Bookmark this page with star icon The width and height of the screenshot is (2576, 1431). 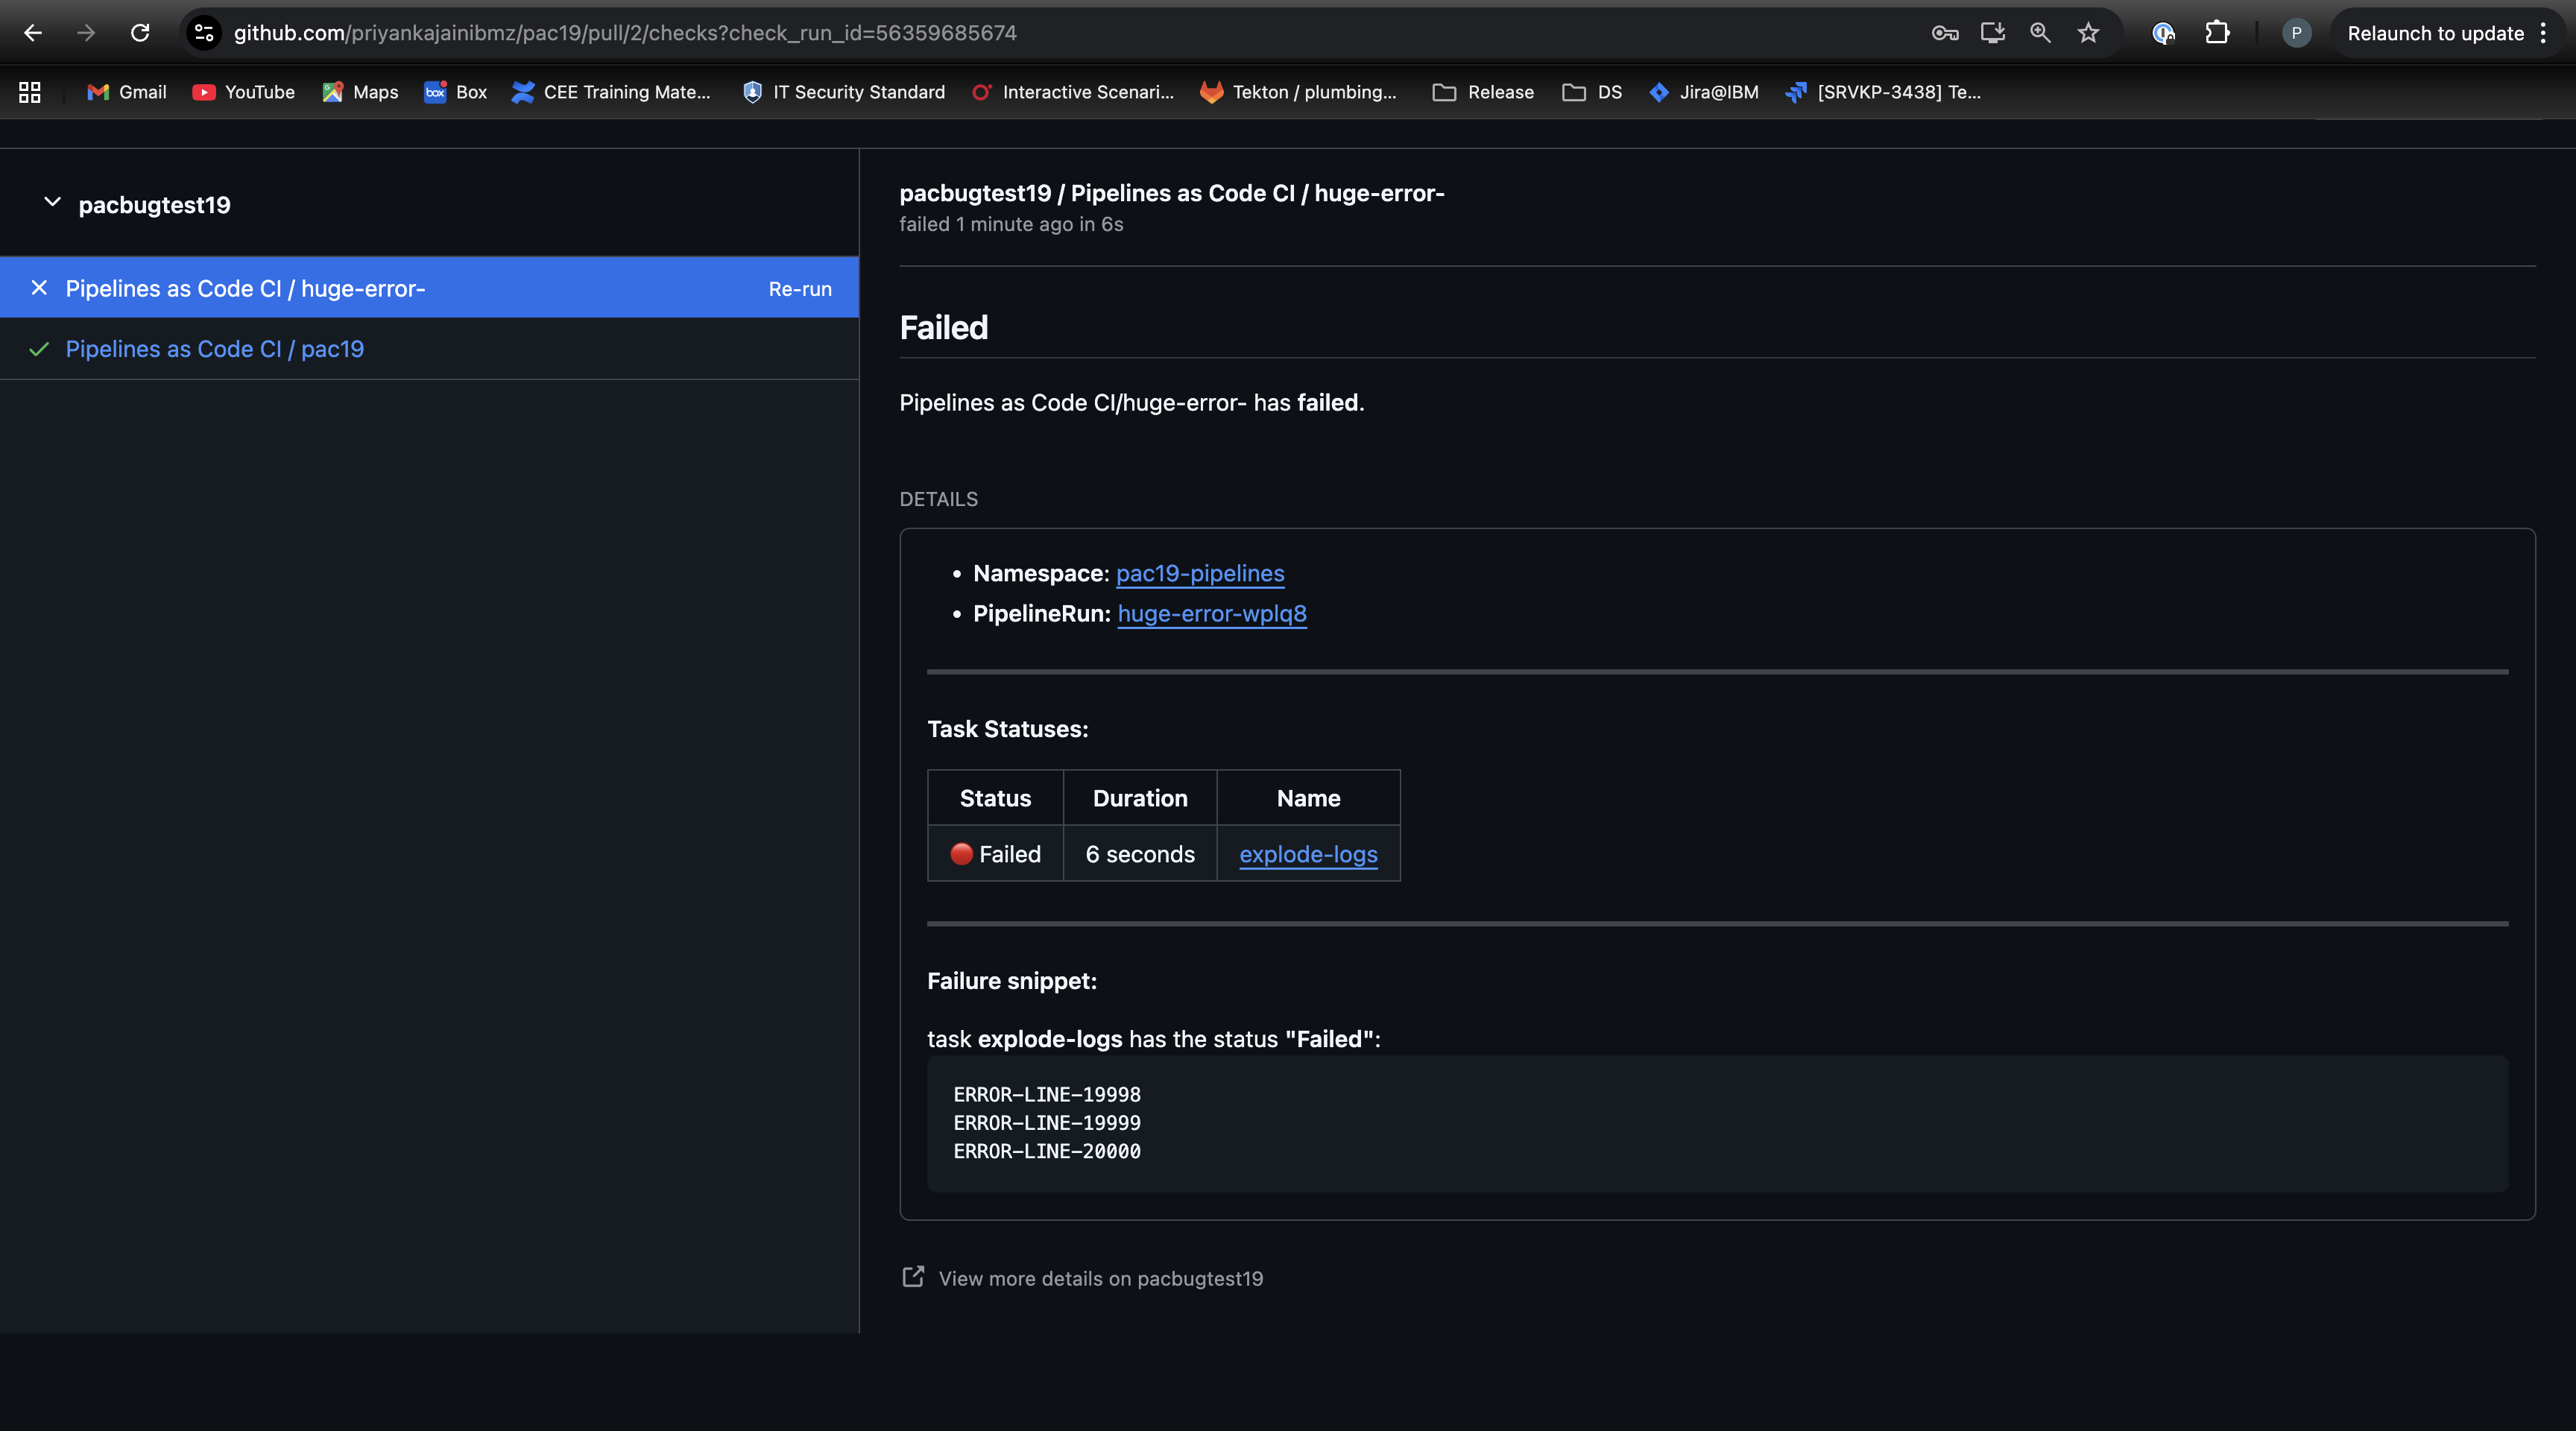(x=2088, y=33)
